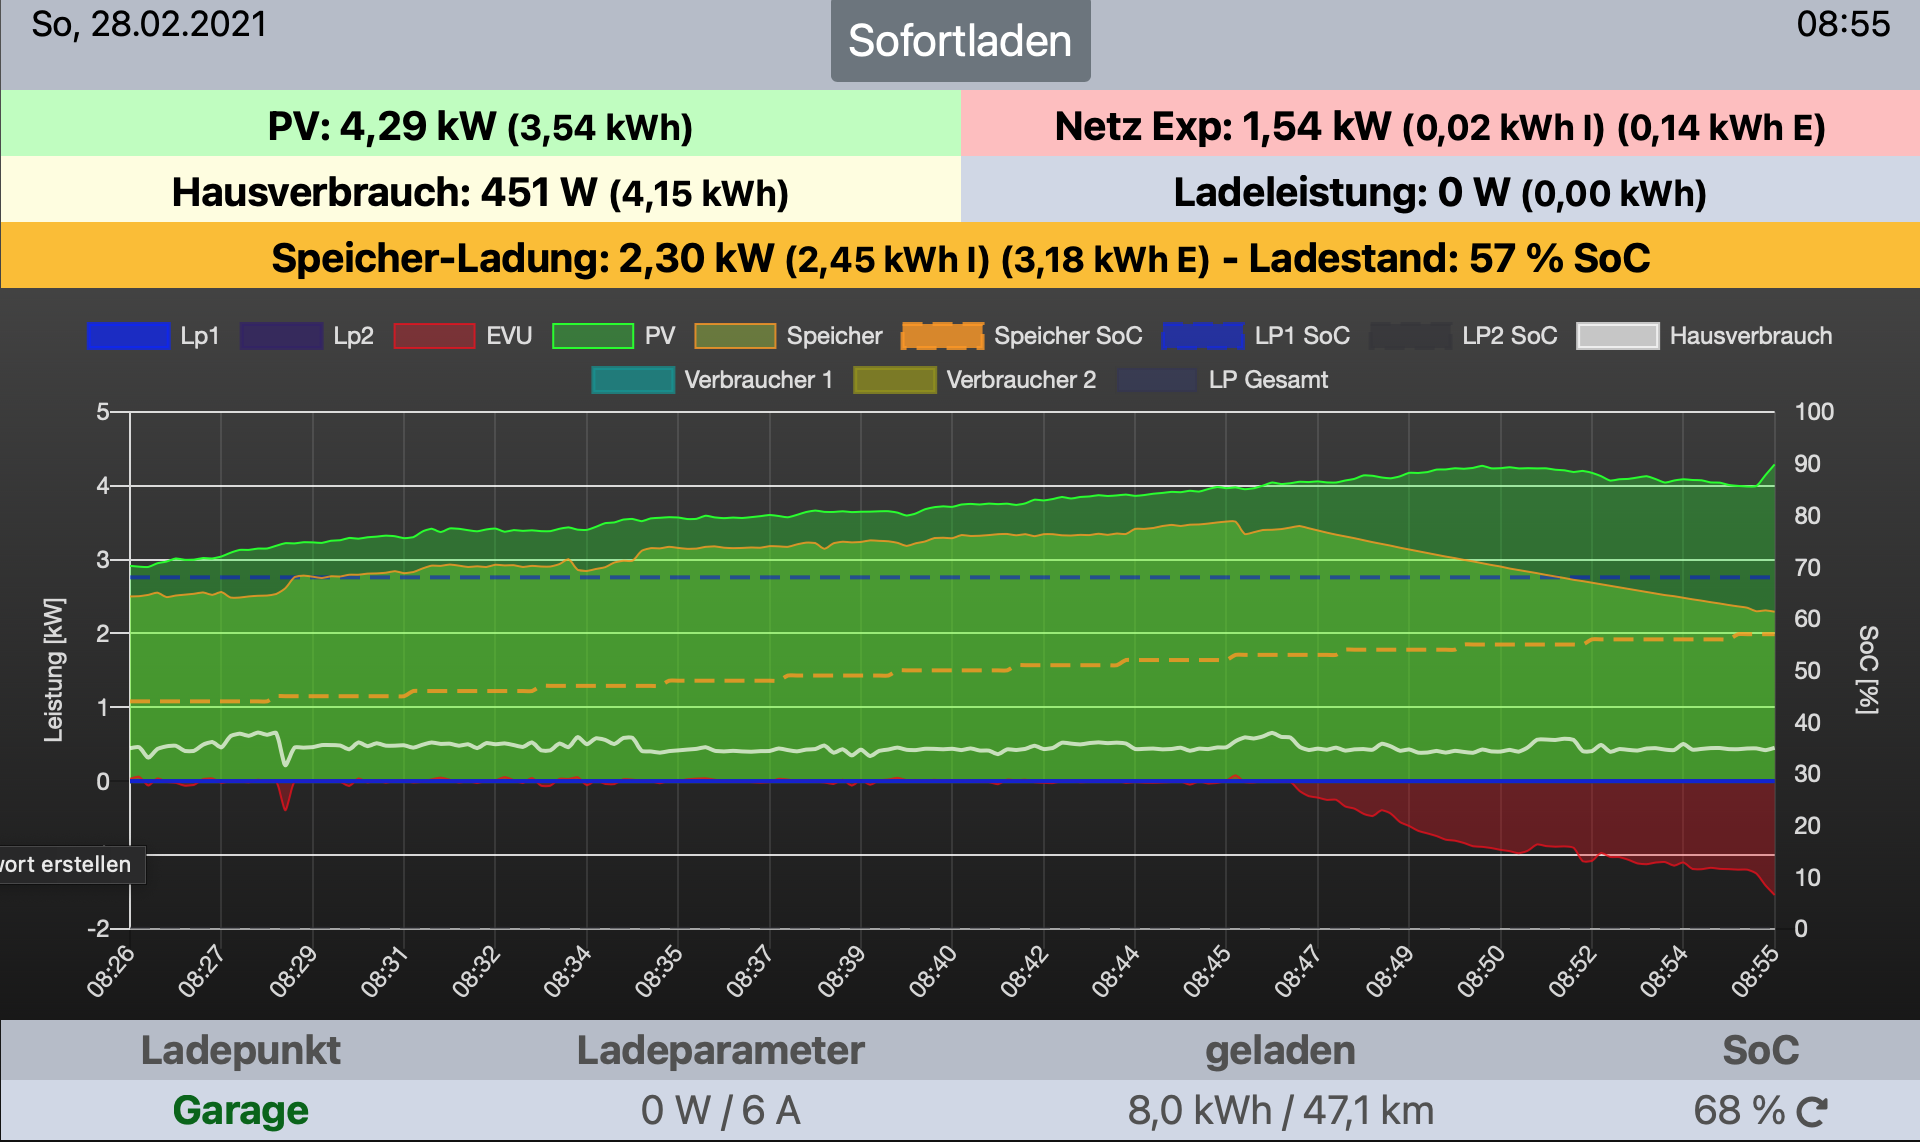Hide the EVU series via legend
The width and height of the screenshot is (1920, 1142).
click(x=434, y=336)
